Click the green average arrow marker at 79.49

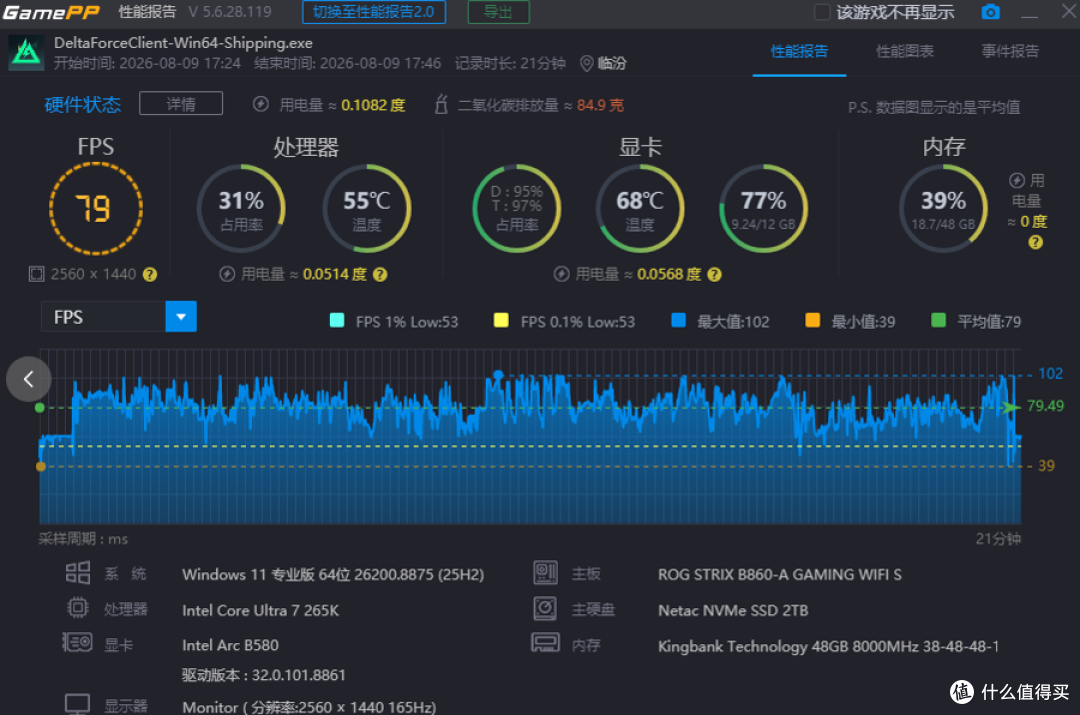pyautogui.click(x=1010, y=407)
